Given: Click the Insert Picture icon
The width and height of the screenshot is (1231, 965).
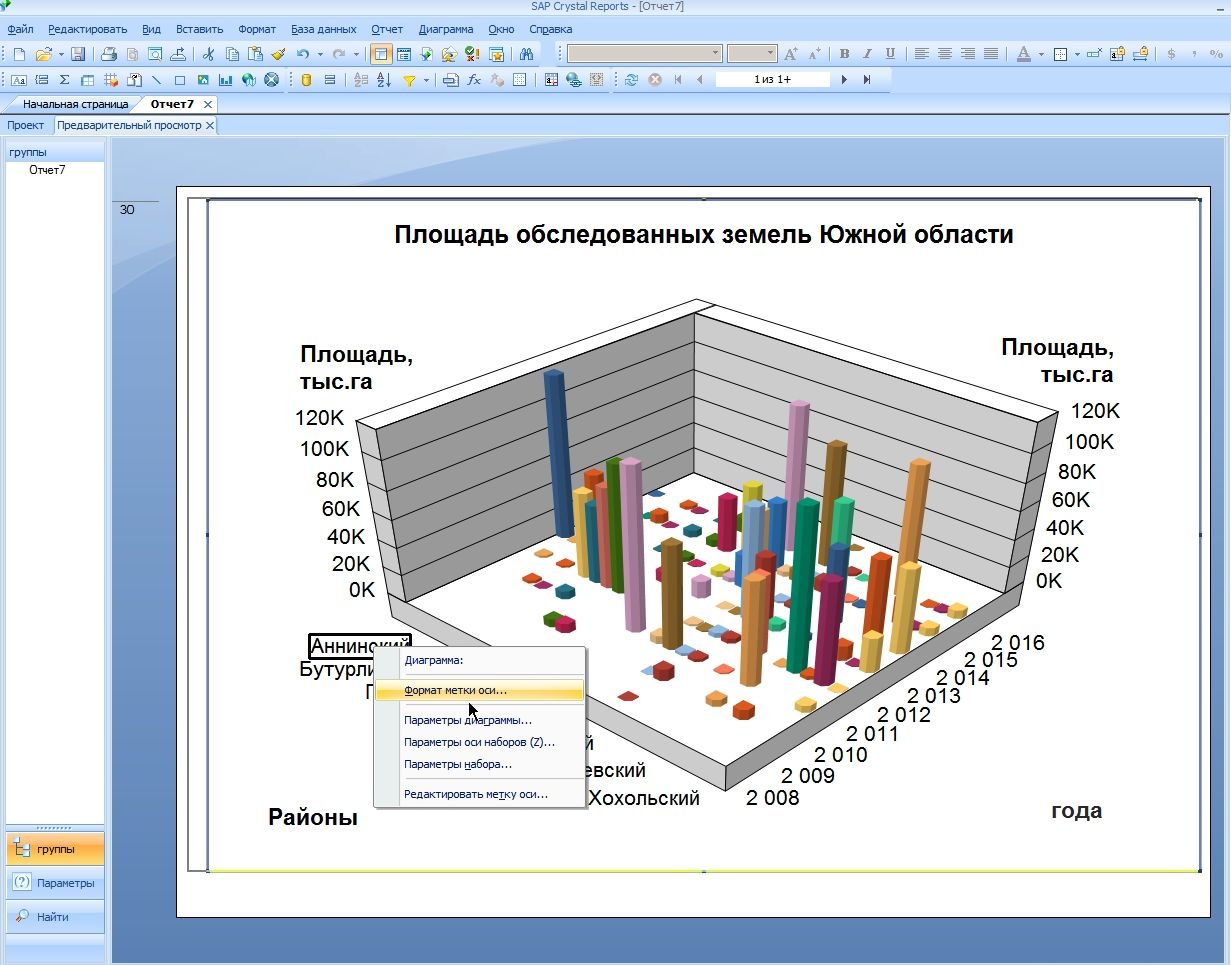Looking at the screenshot, I should click(x=203, y=80).
